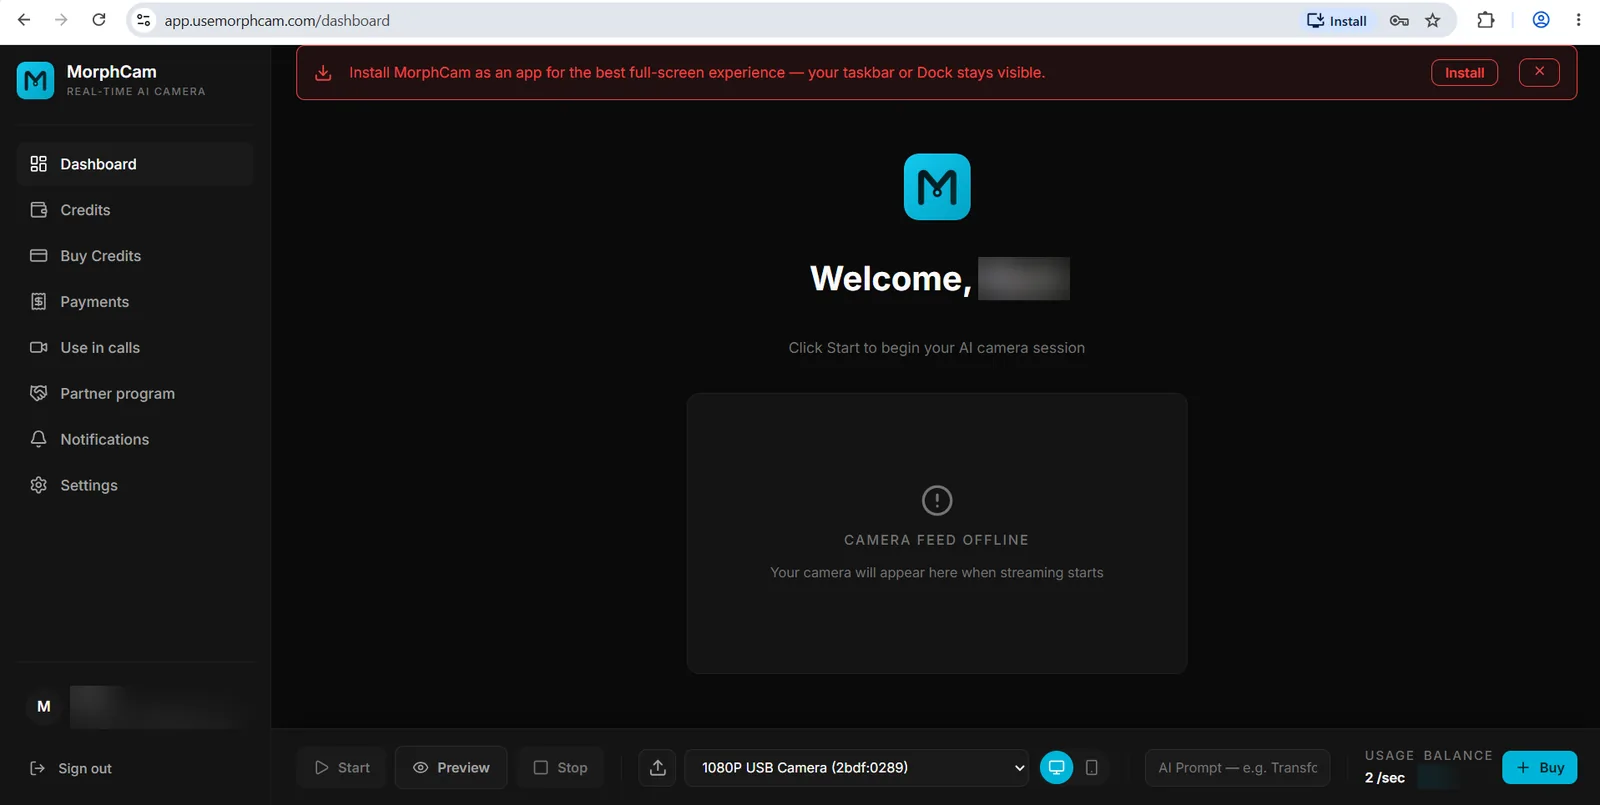View Notifications in sidebar

coord(135,440)
